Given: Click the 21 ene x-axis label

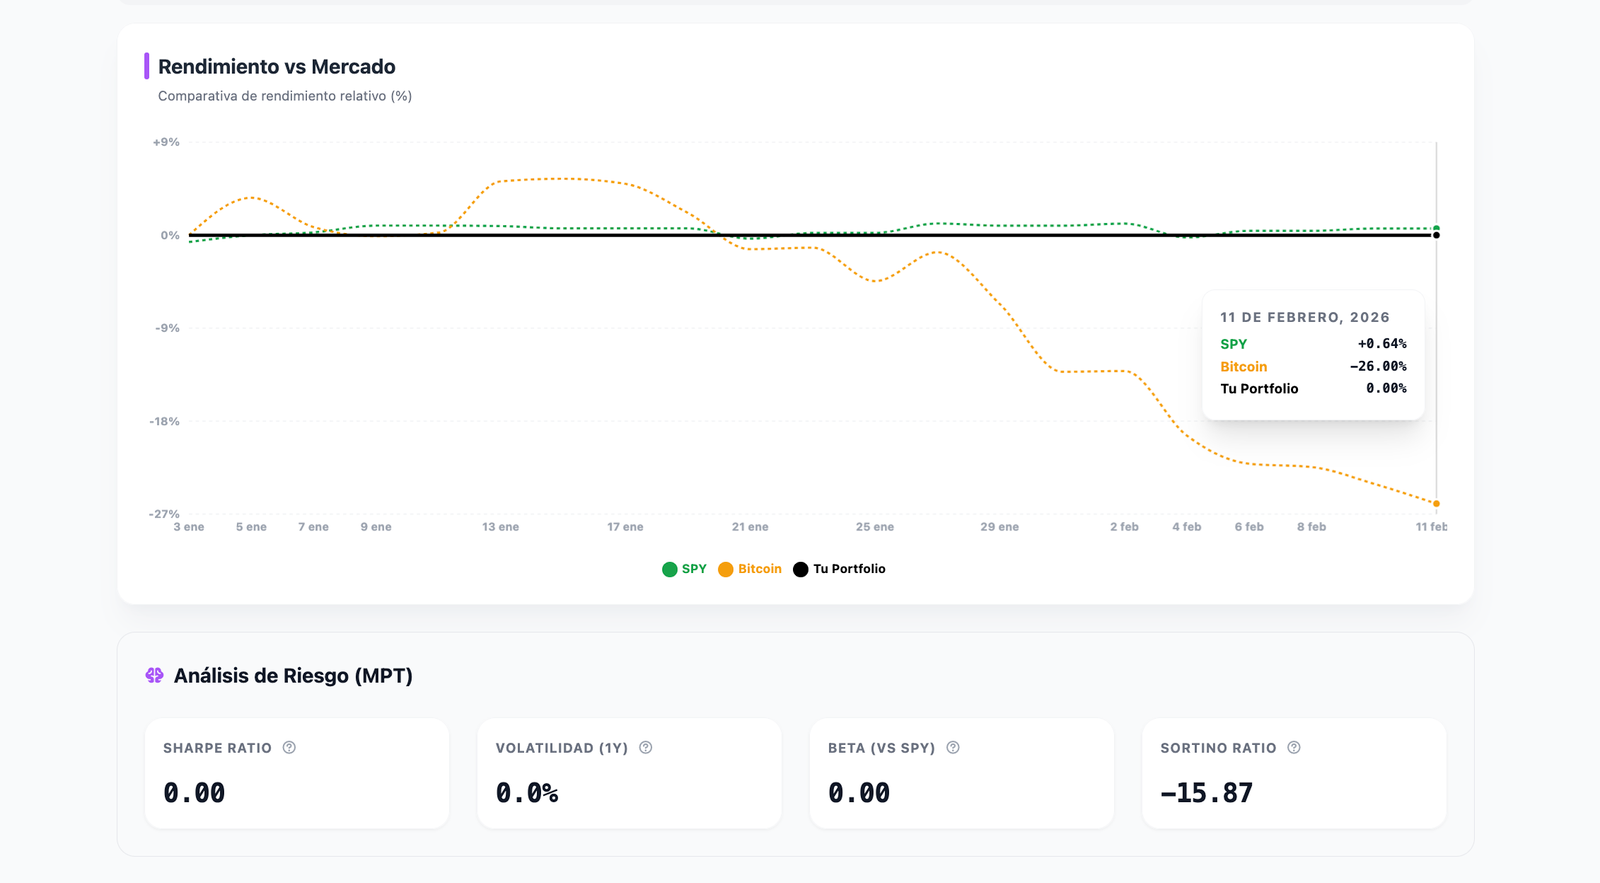Looking at the screenshot, I should point(750,527).
